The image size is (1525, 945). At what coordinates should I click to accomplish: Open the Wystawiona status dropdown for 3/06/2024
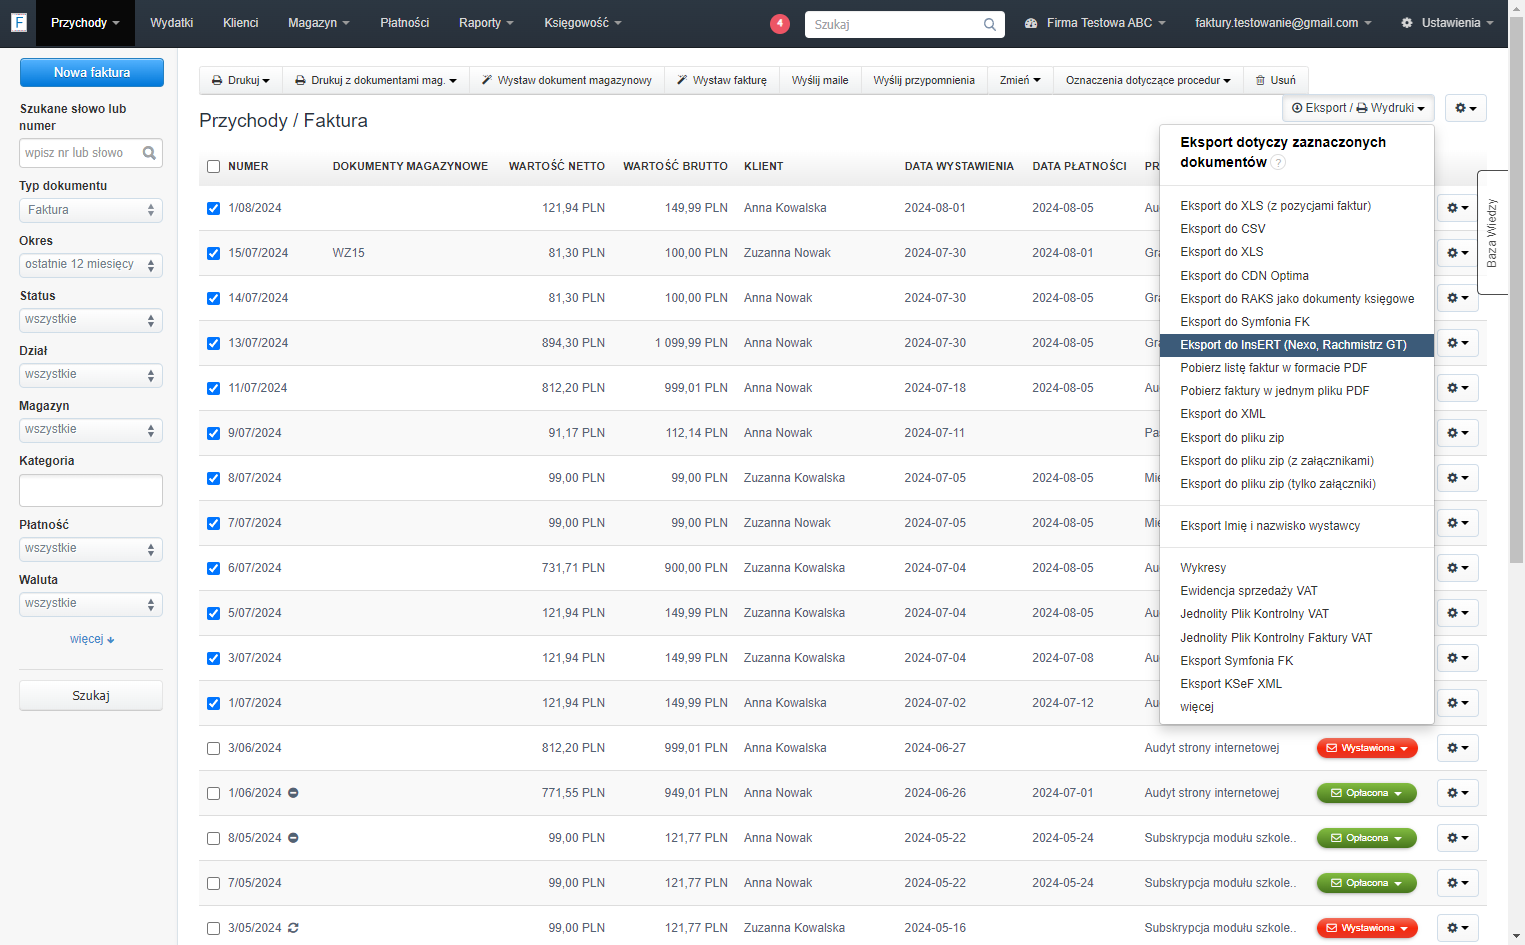coord(1367,748)
